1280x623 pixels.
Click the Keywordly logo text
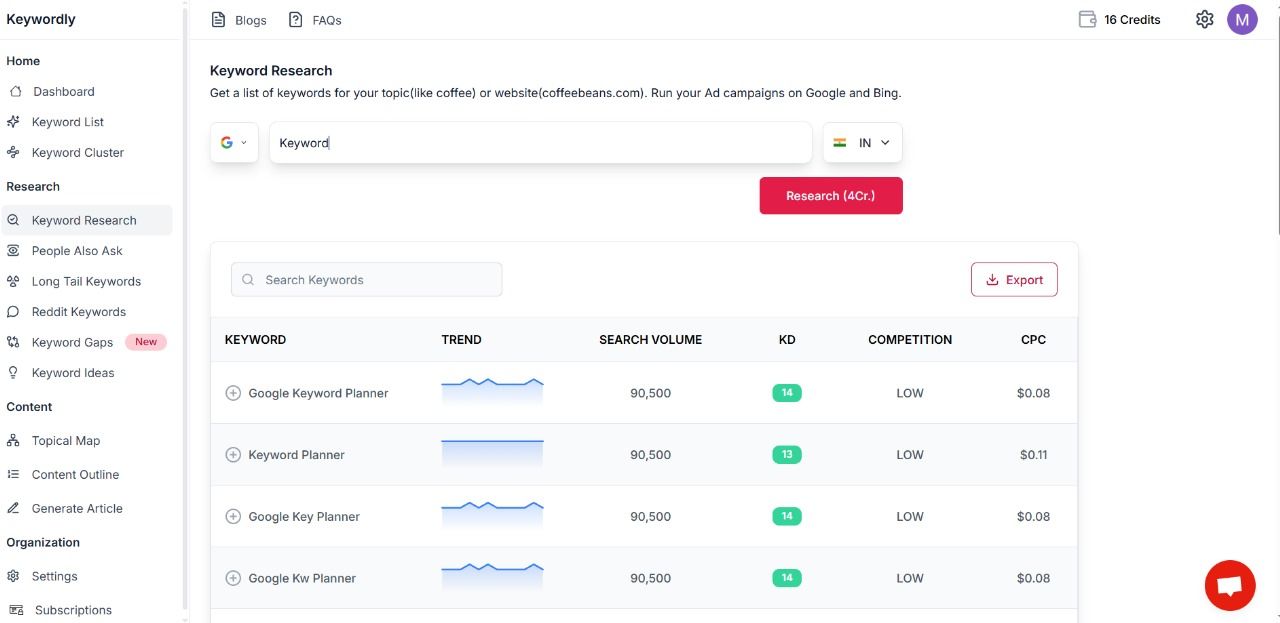[41, 19]
